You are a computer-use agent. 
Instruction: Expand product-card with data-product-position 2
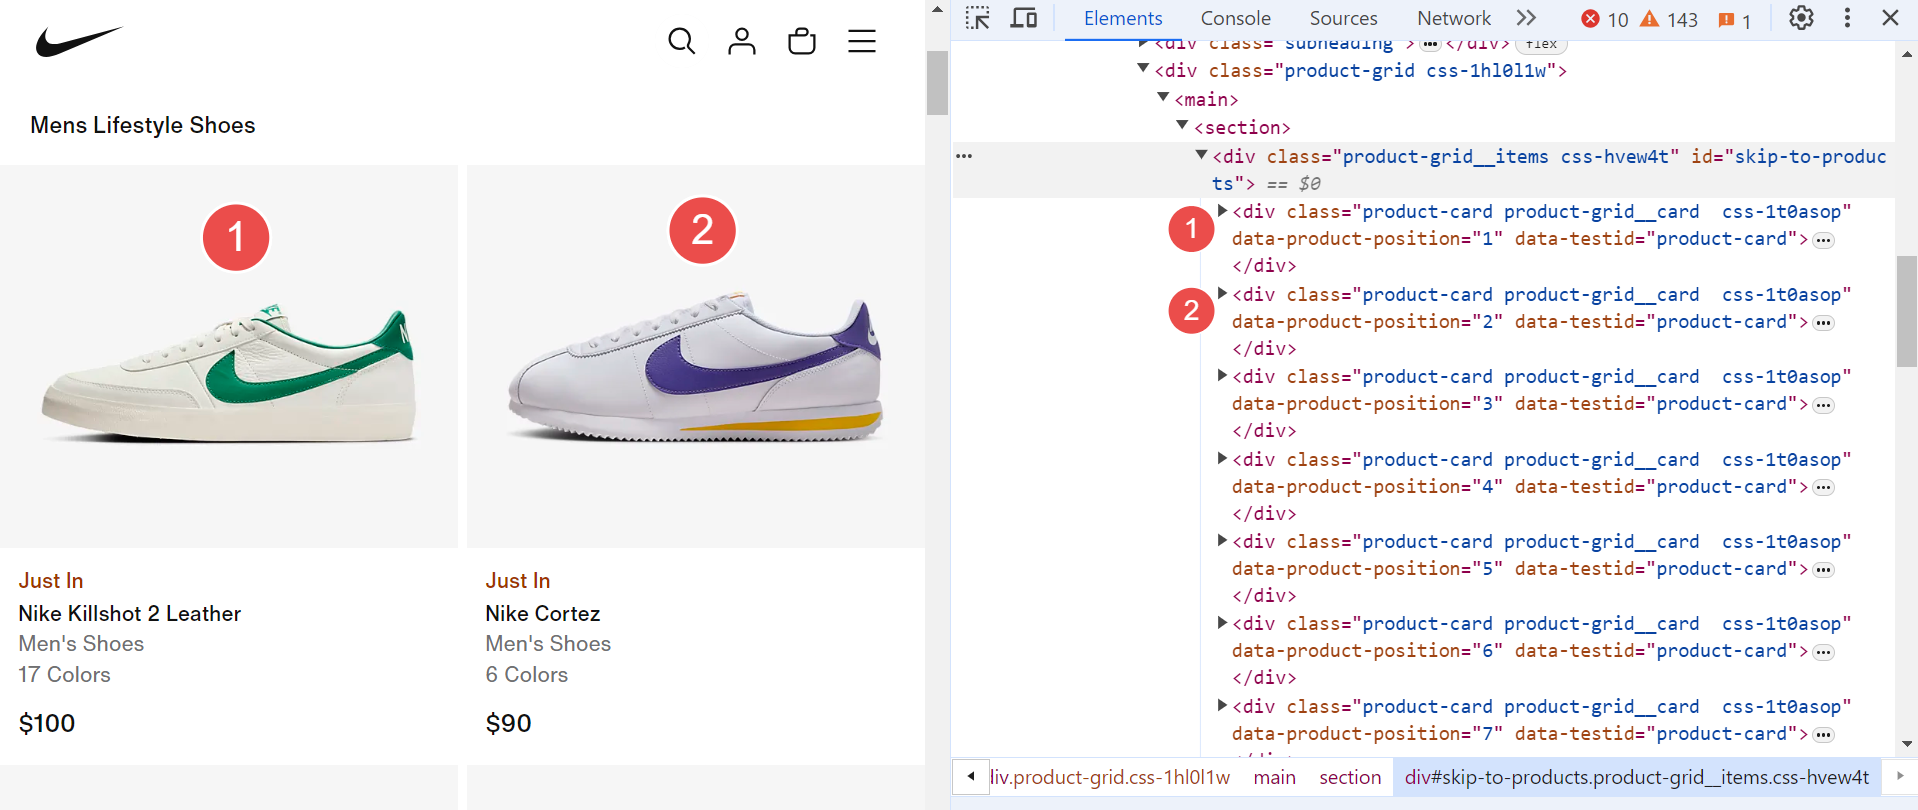pyautogui.click(x=1222, y=293)
